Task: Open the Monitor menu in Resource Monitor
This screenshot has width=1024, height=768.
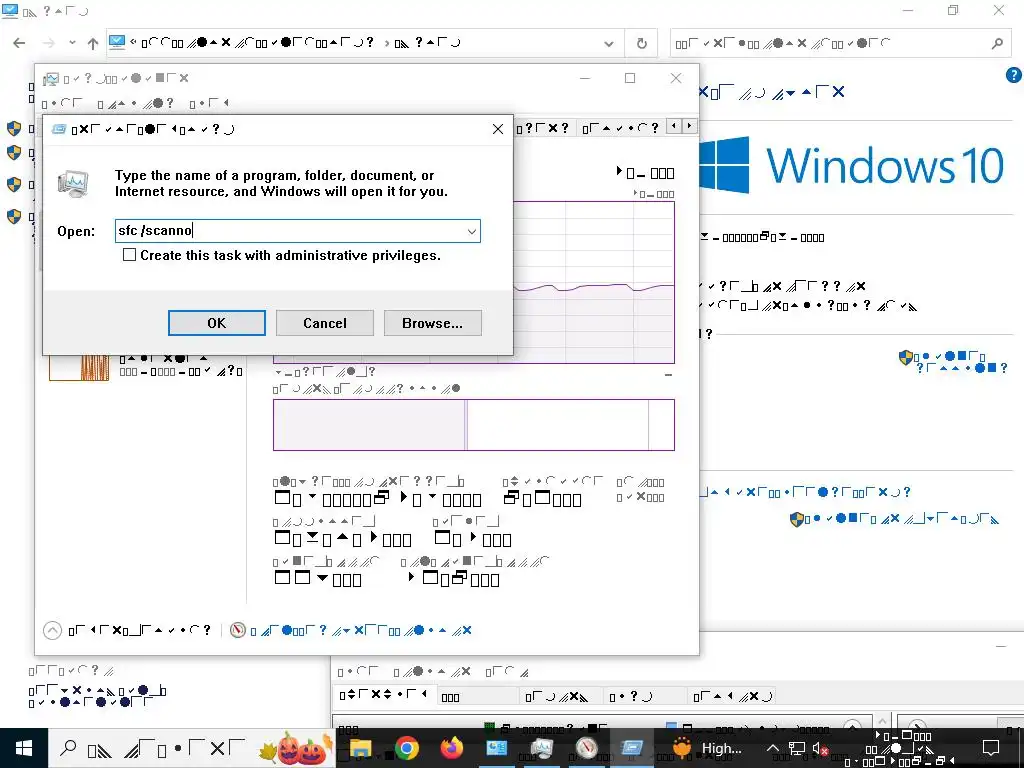Action: 432,671
